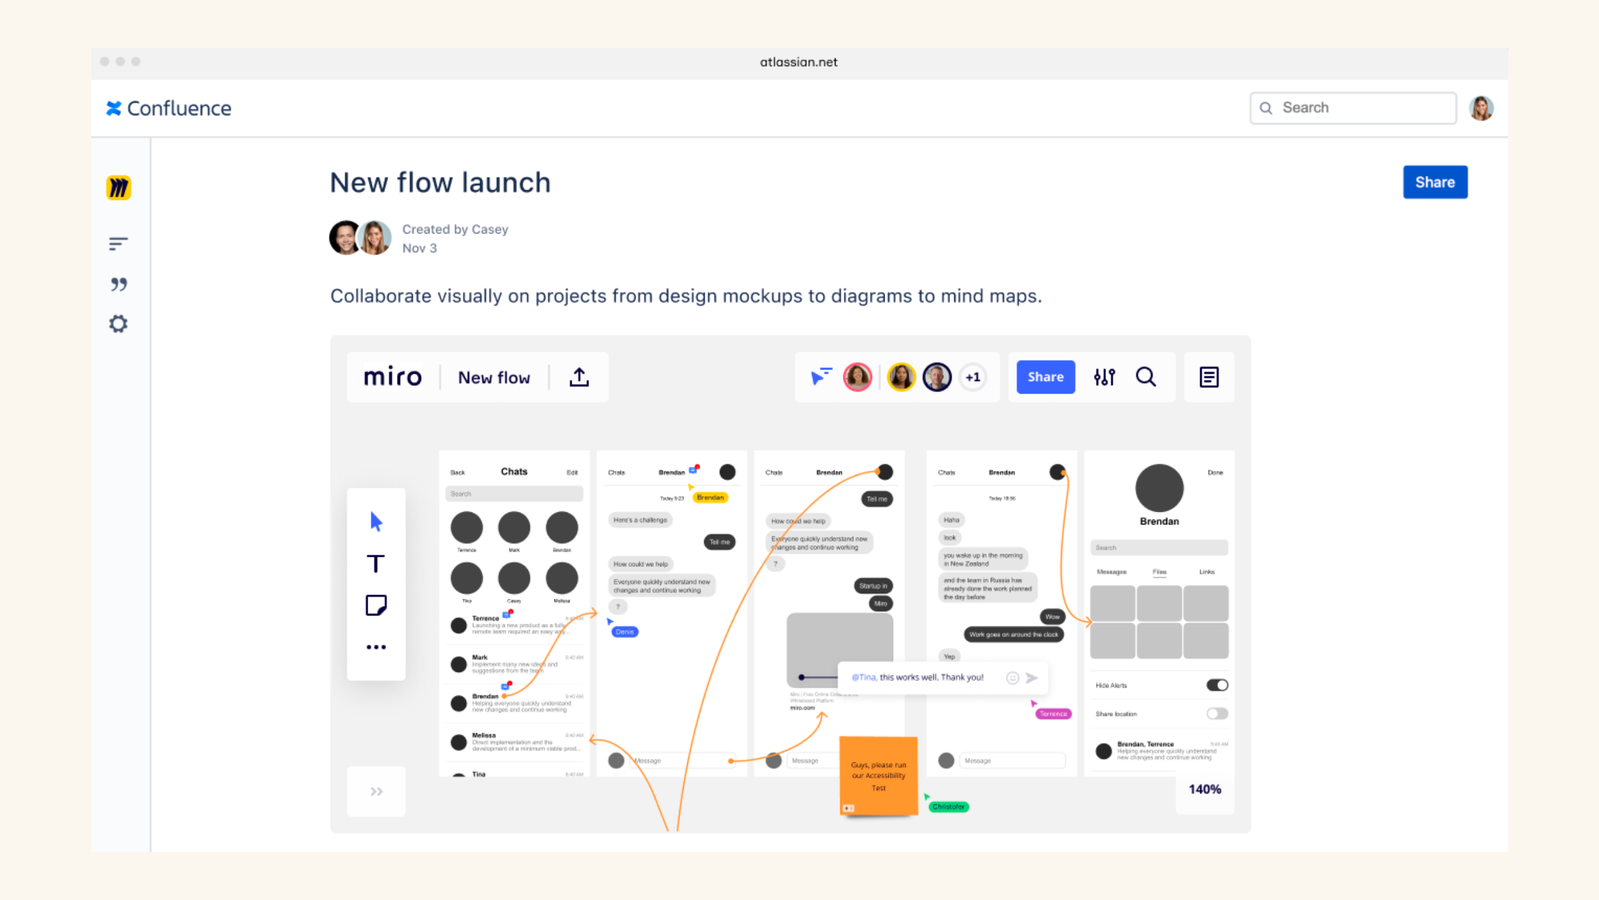Select the sticky note tool
1599x900 pixels.
click(376, 606)
